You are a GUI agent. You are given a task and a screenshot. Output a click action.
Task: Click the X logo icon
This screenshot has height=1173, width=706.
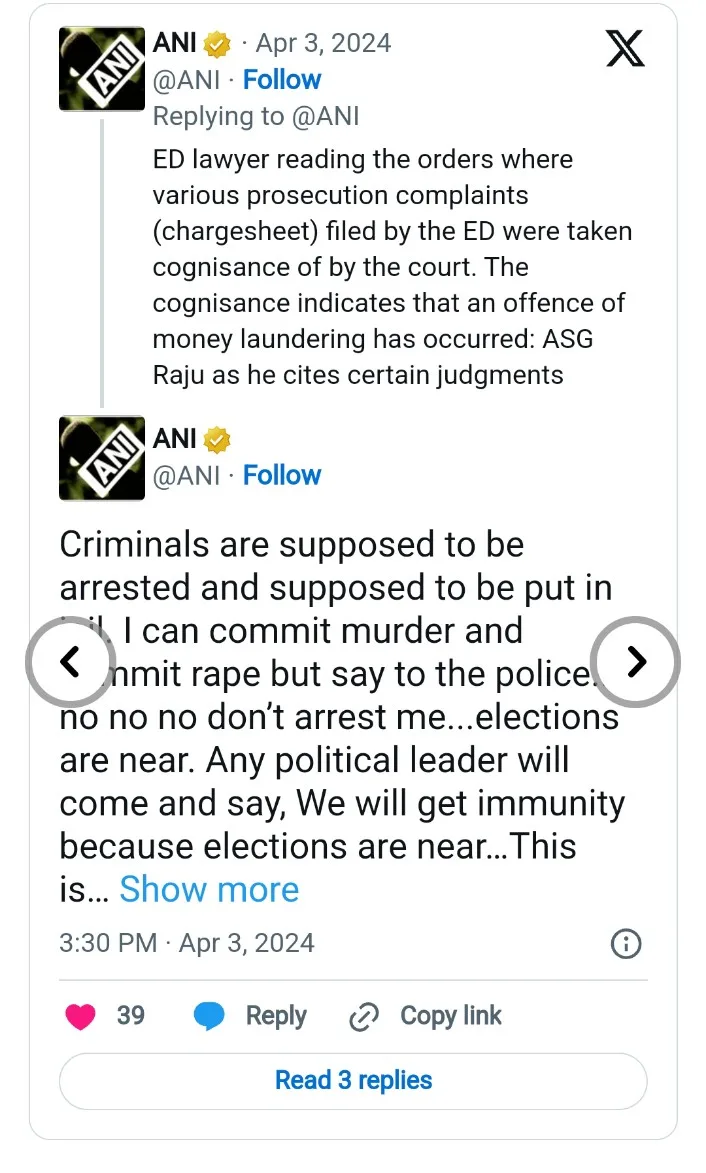pos(625,48)
